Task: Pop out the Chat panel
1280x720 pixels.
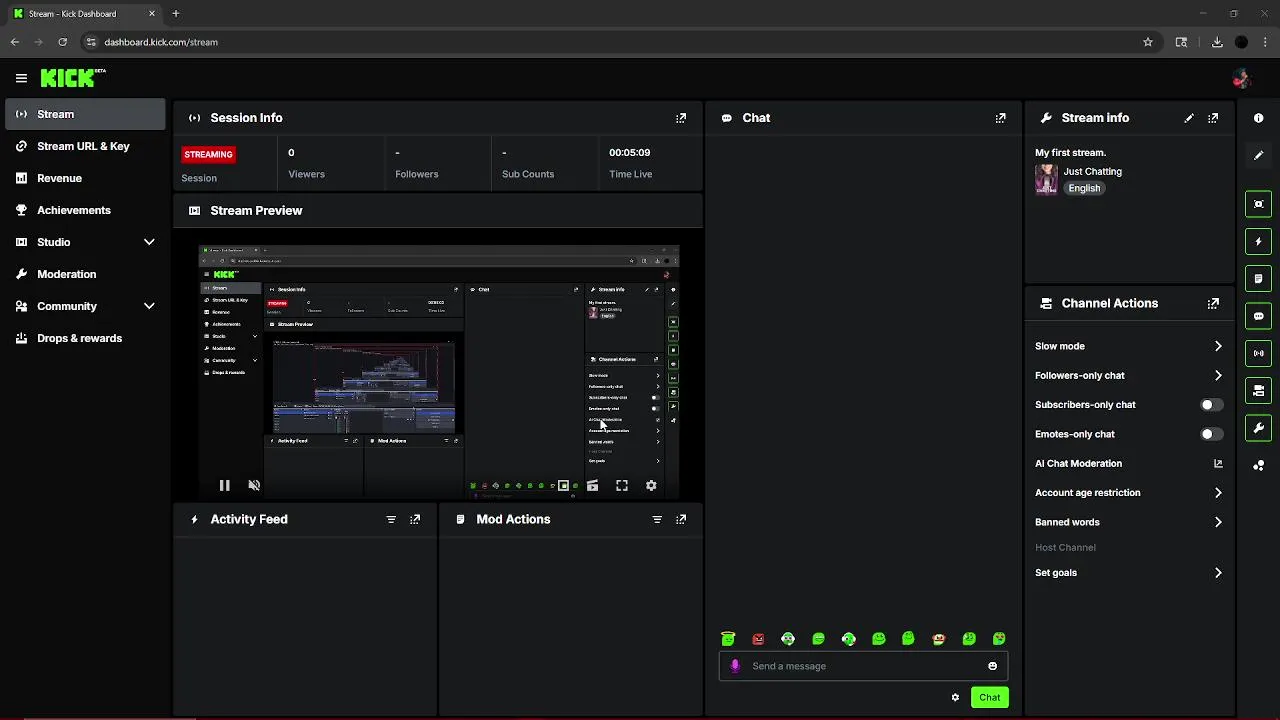Action: (x=1000, y=118)
